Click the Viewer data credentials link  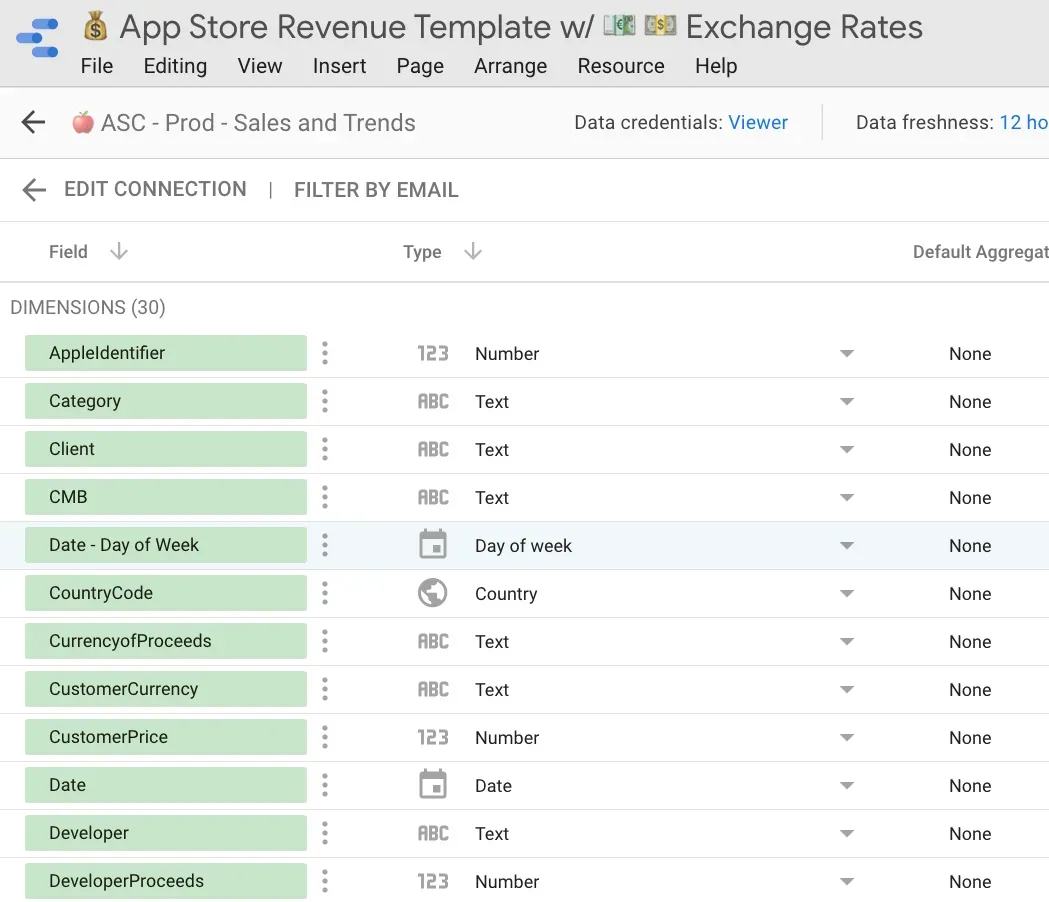click(758, 122)
